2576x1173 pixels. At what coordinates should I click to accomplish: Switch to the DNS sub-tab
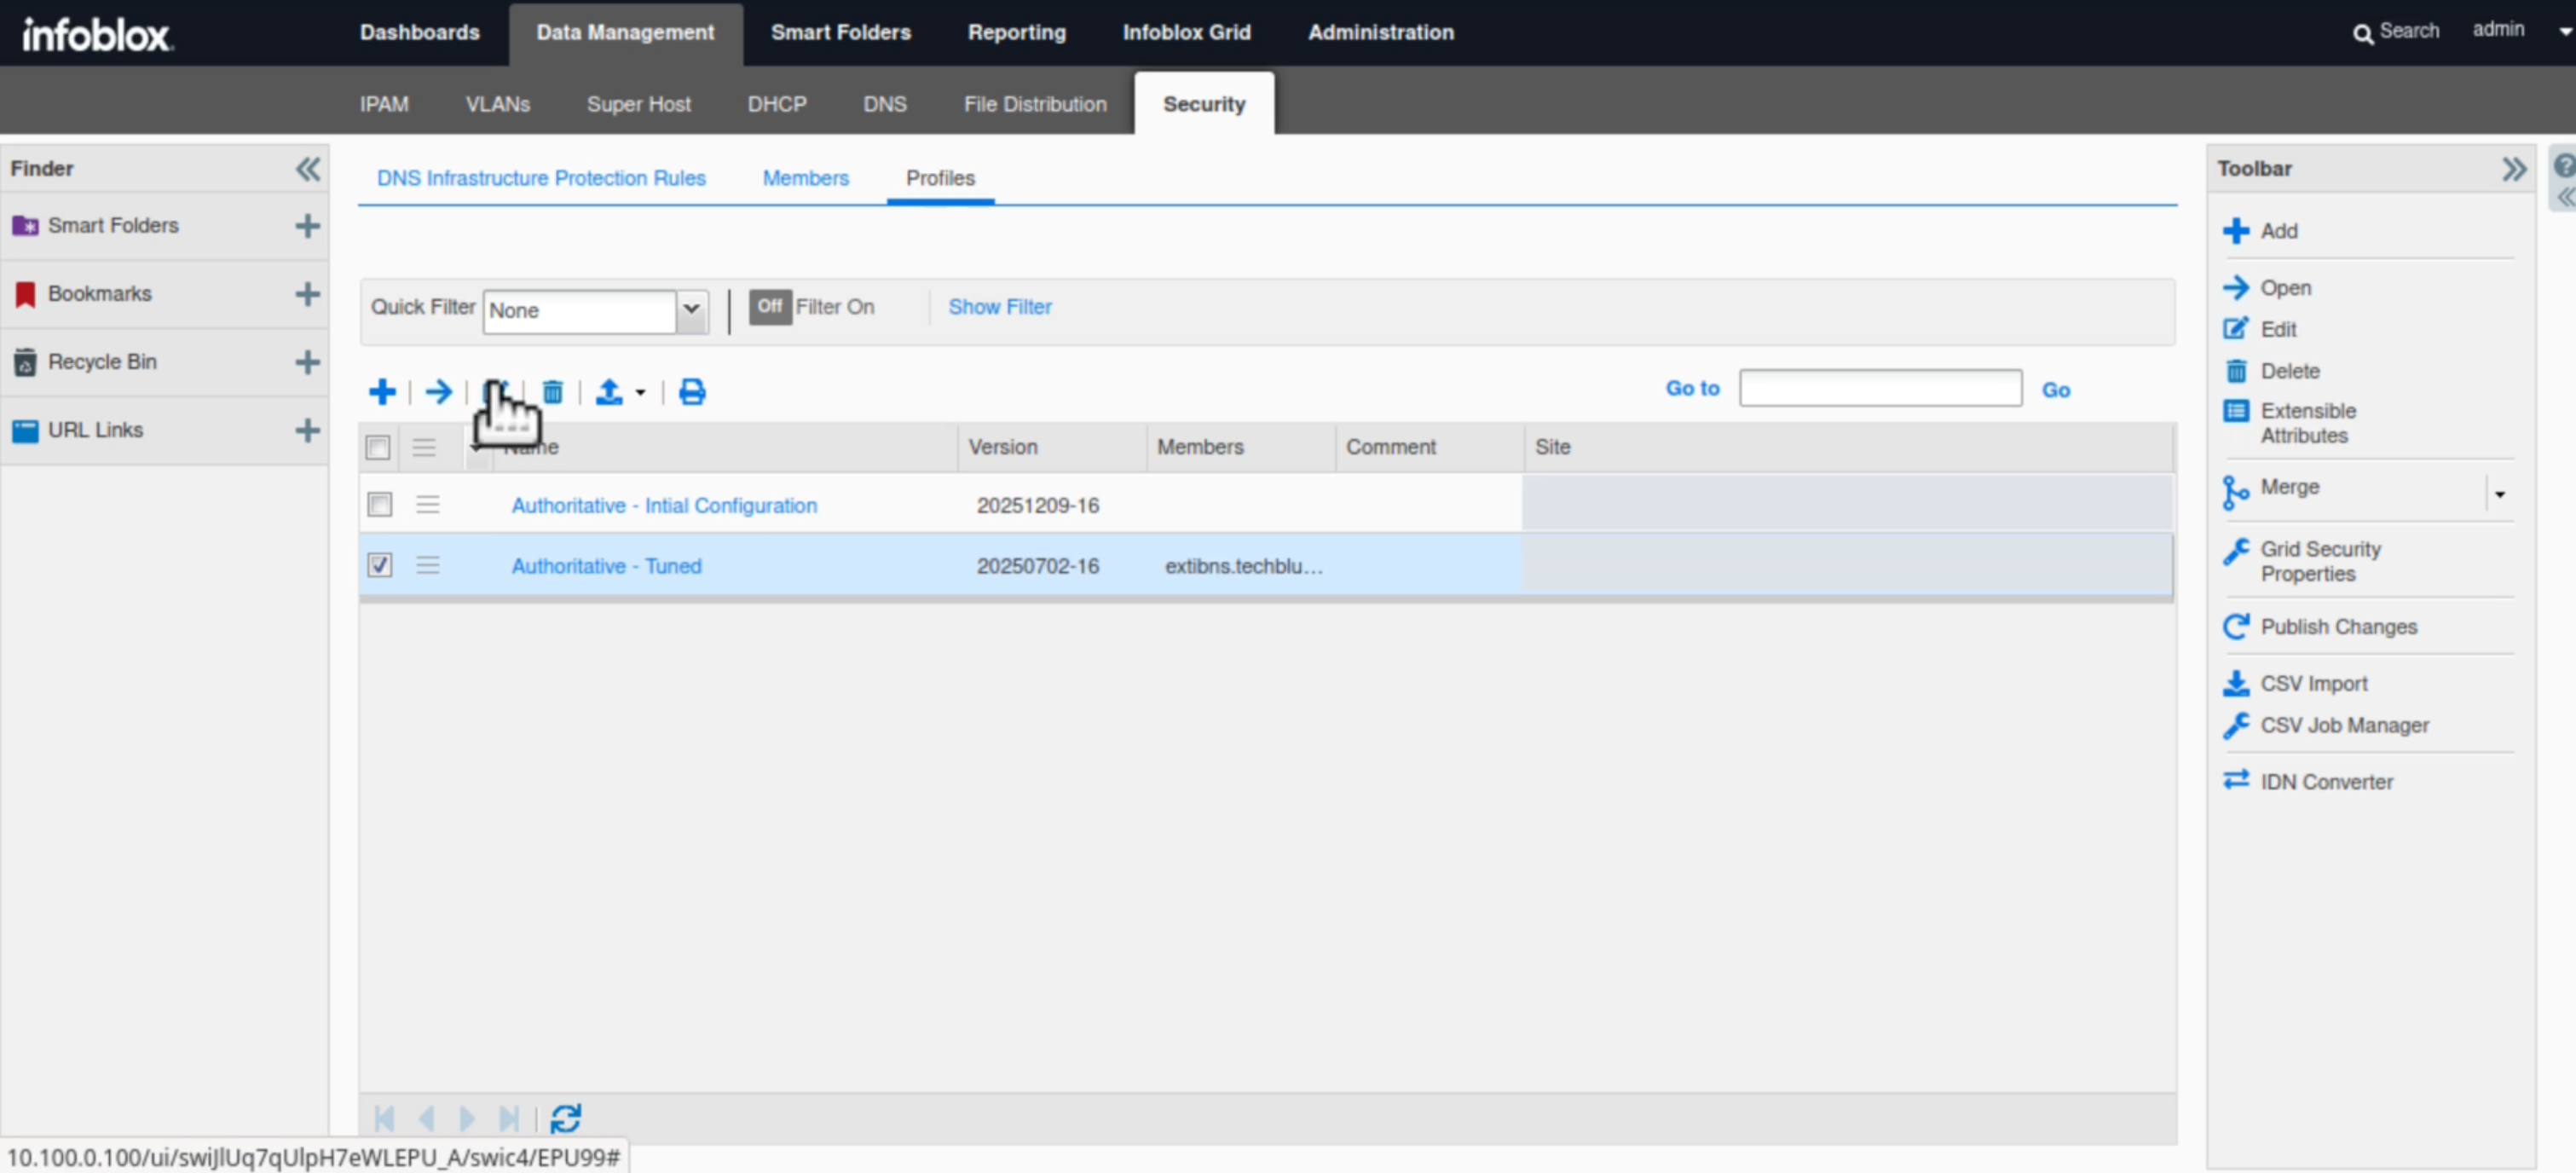(x=885, y=104)
